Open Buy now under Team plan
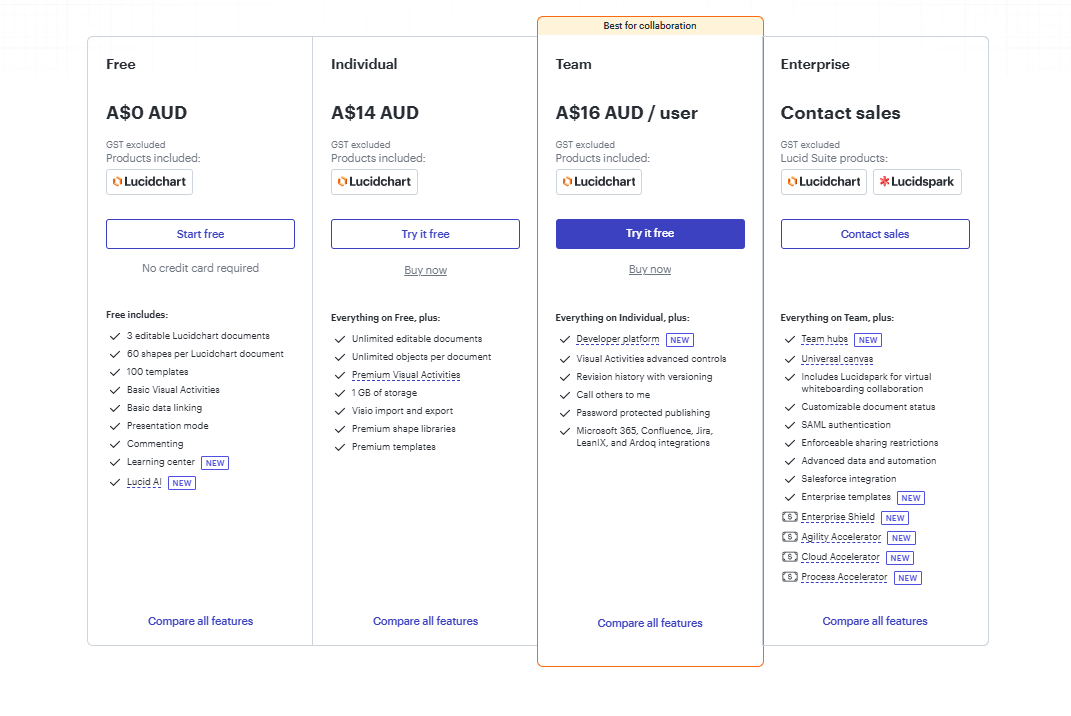 pos(650,269)
